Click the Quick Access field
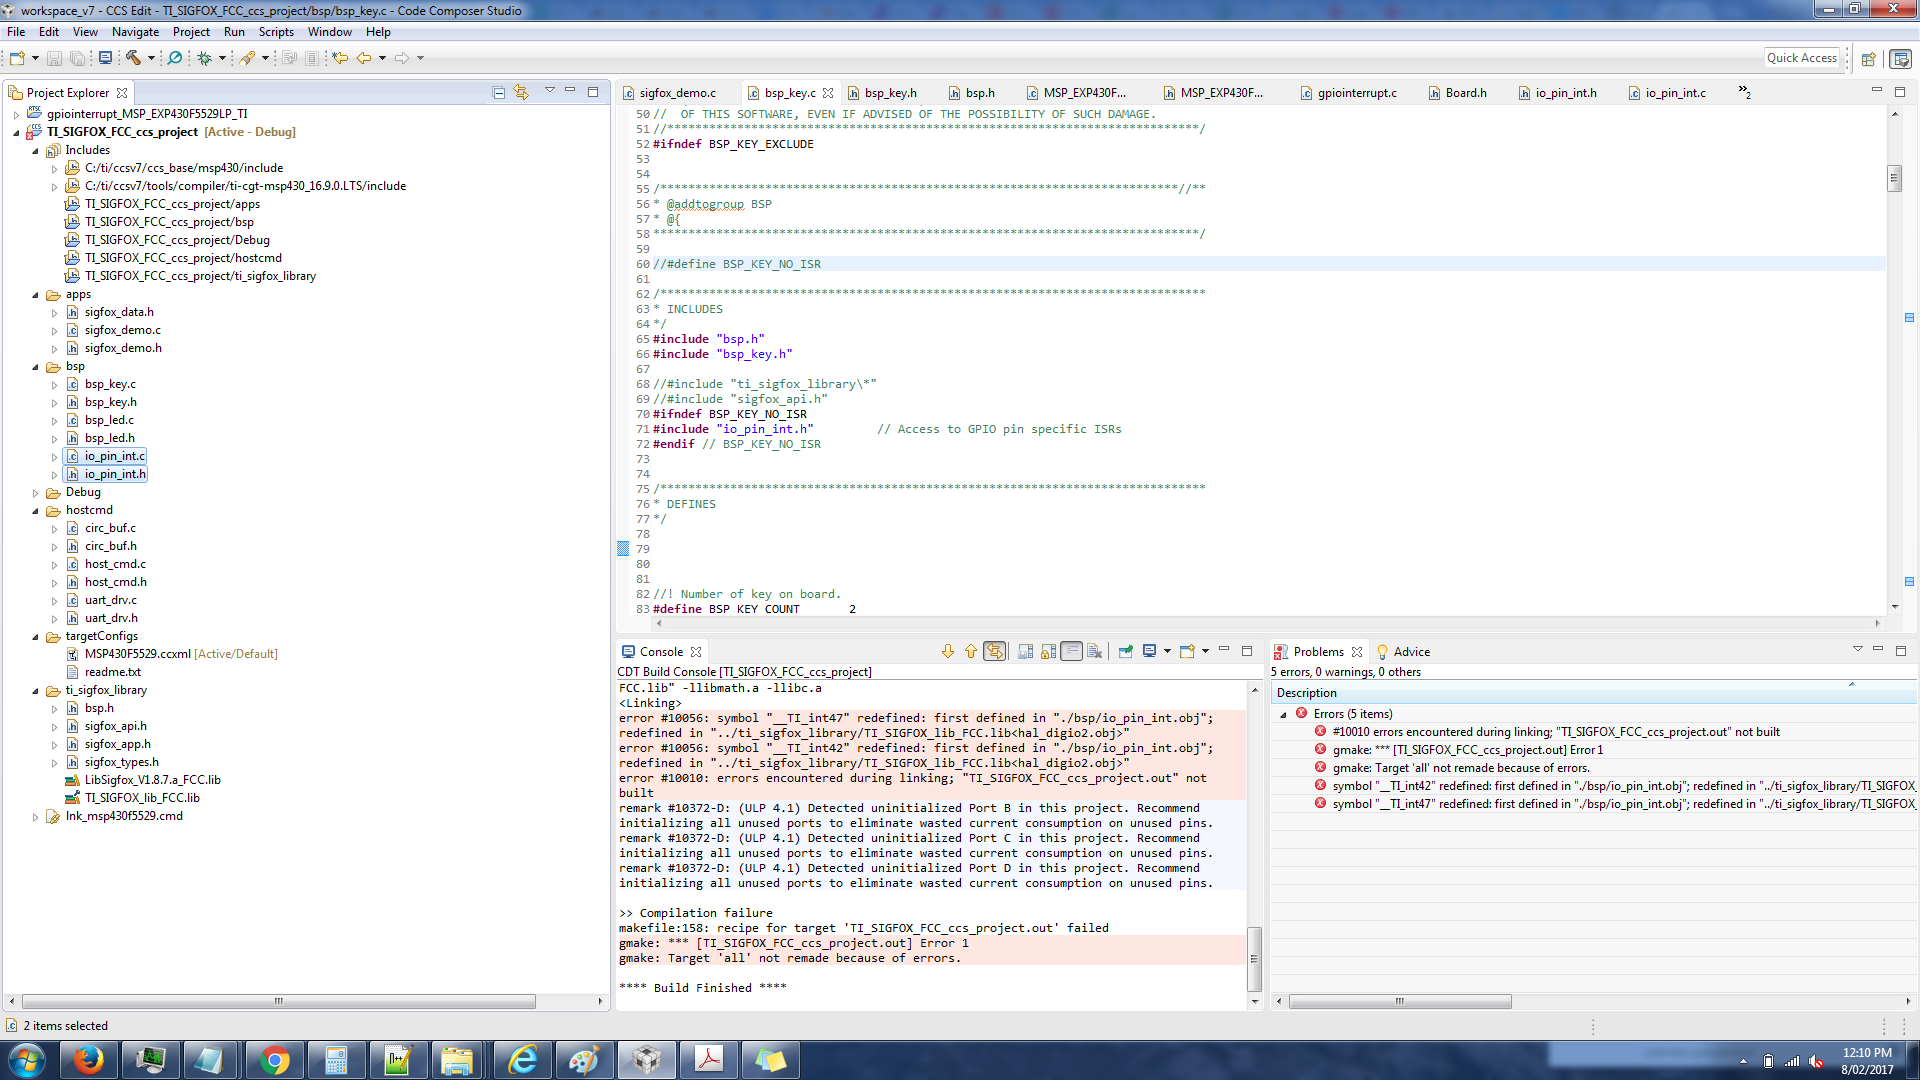The image size is (1920, 1080). (1801, 58)
